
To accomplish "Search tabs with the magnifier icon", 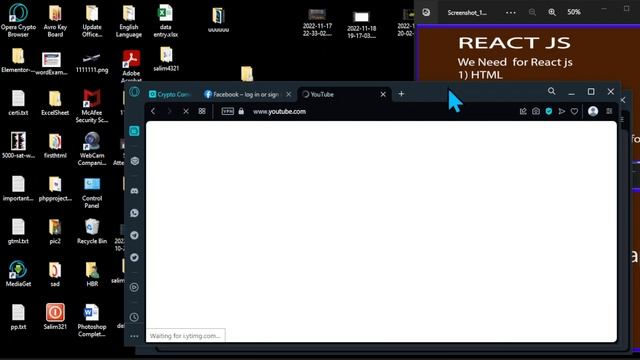I will [x=551, y=91].
